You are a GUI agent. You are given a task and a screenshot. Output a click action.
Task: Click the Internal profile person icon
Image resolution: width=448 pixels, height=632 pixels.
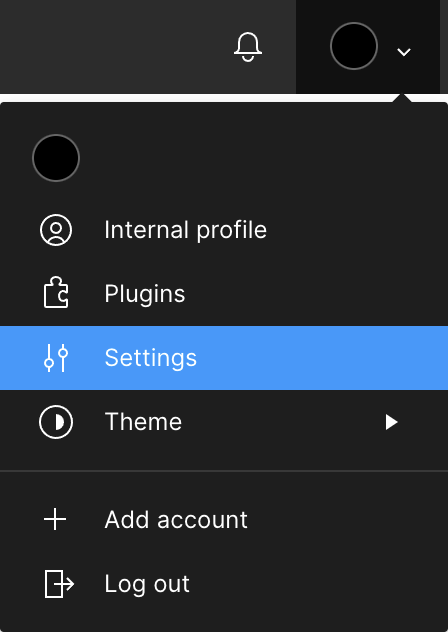(x=56, y=230)
